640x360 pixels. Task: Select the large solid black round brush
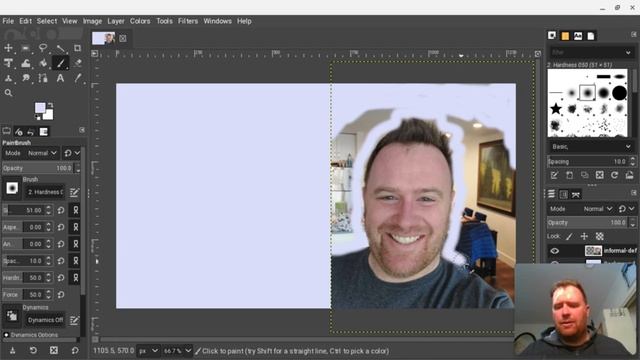pyautogui.click(x=619, y=93)
